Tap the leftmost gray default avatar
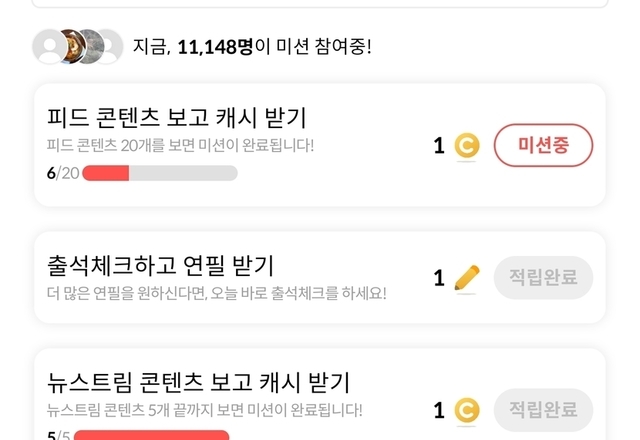 click(48, 46)
